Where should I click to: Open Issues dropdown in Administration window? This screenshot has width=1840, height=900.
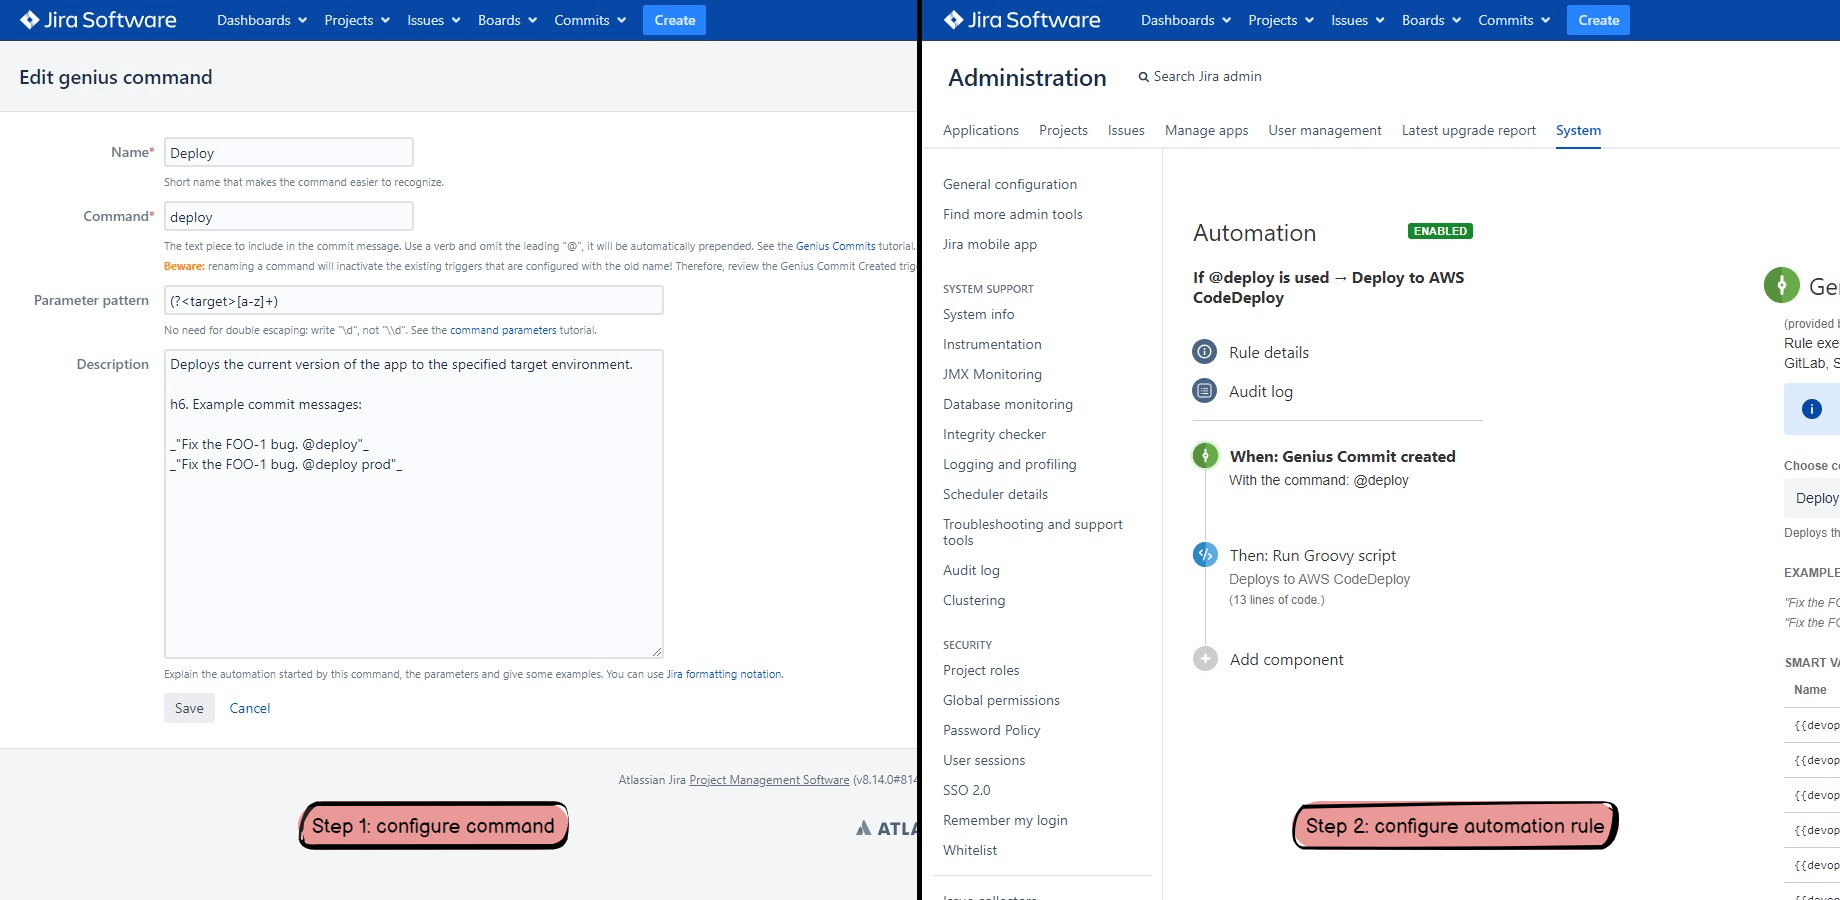pos(1358,20)
